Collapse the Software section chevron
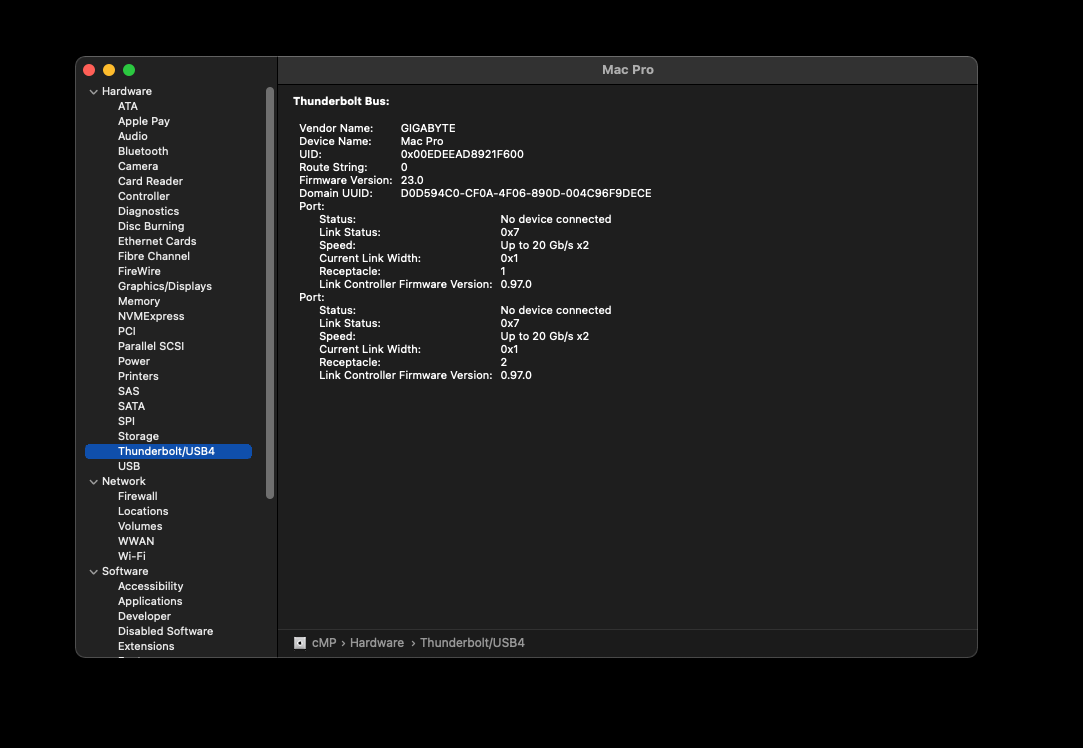The image size is (1083, 748). 93,571
